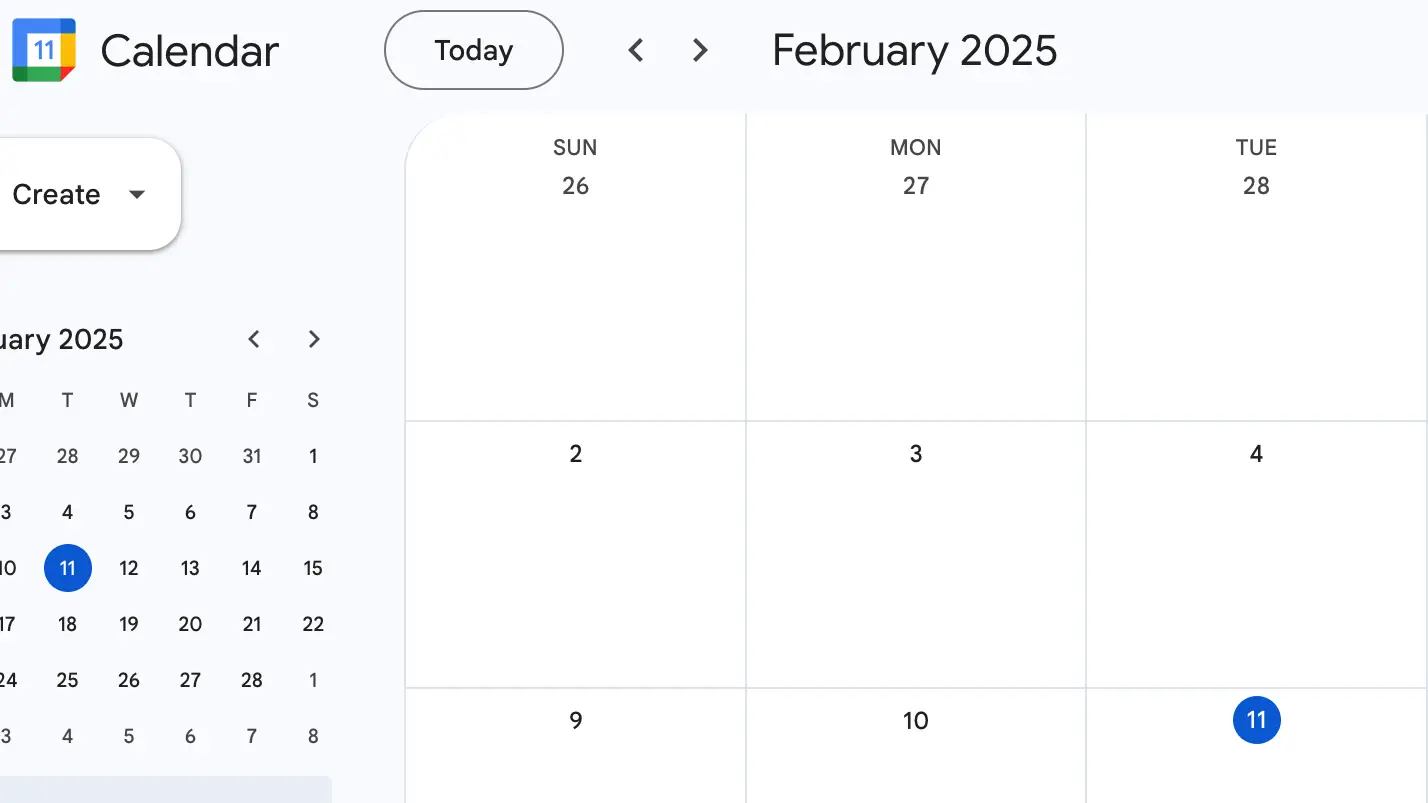Open the day cell for January 26
The width and height of the screenshot is (1428, 803).
(575, 280)
